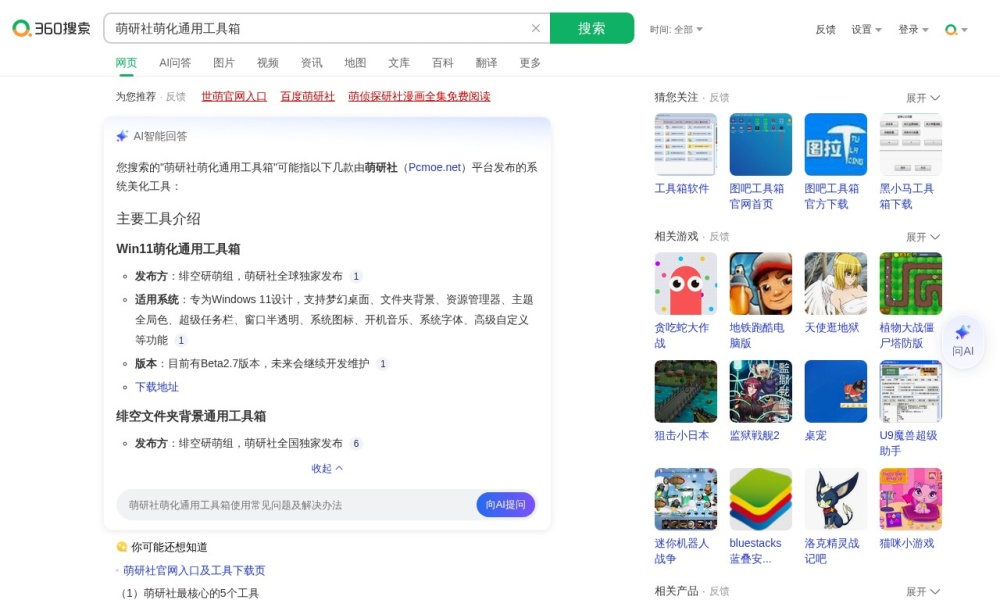
Task: Open the 天使逛地狱 game icon
Action: point(835,283)
